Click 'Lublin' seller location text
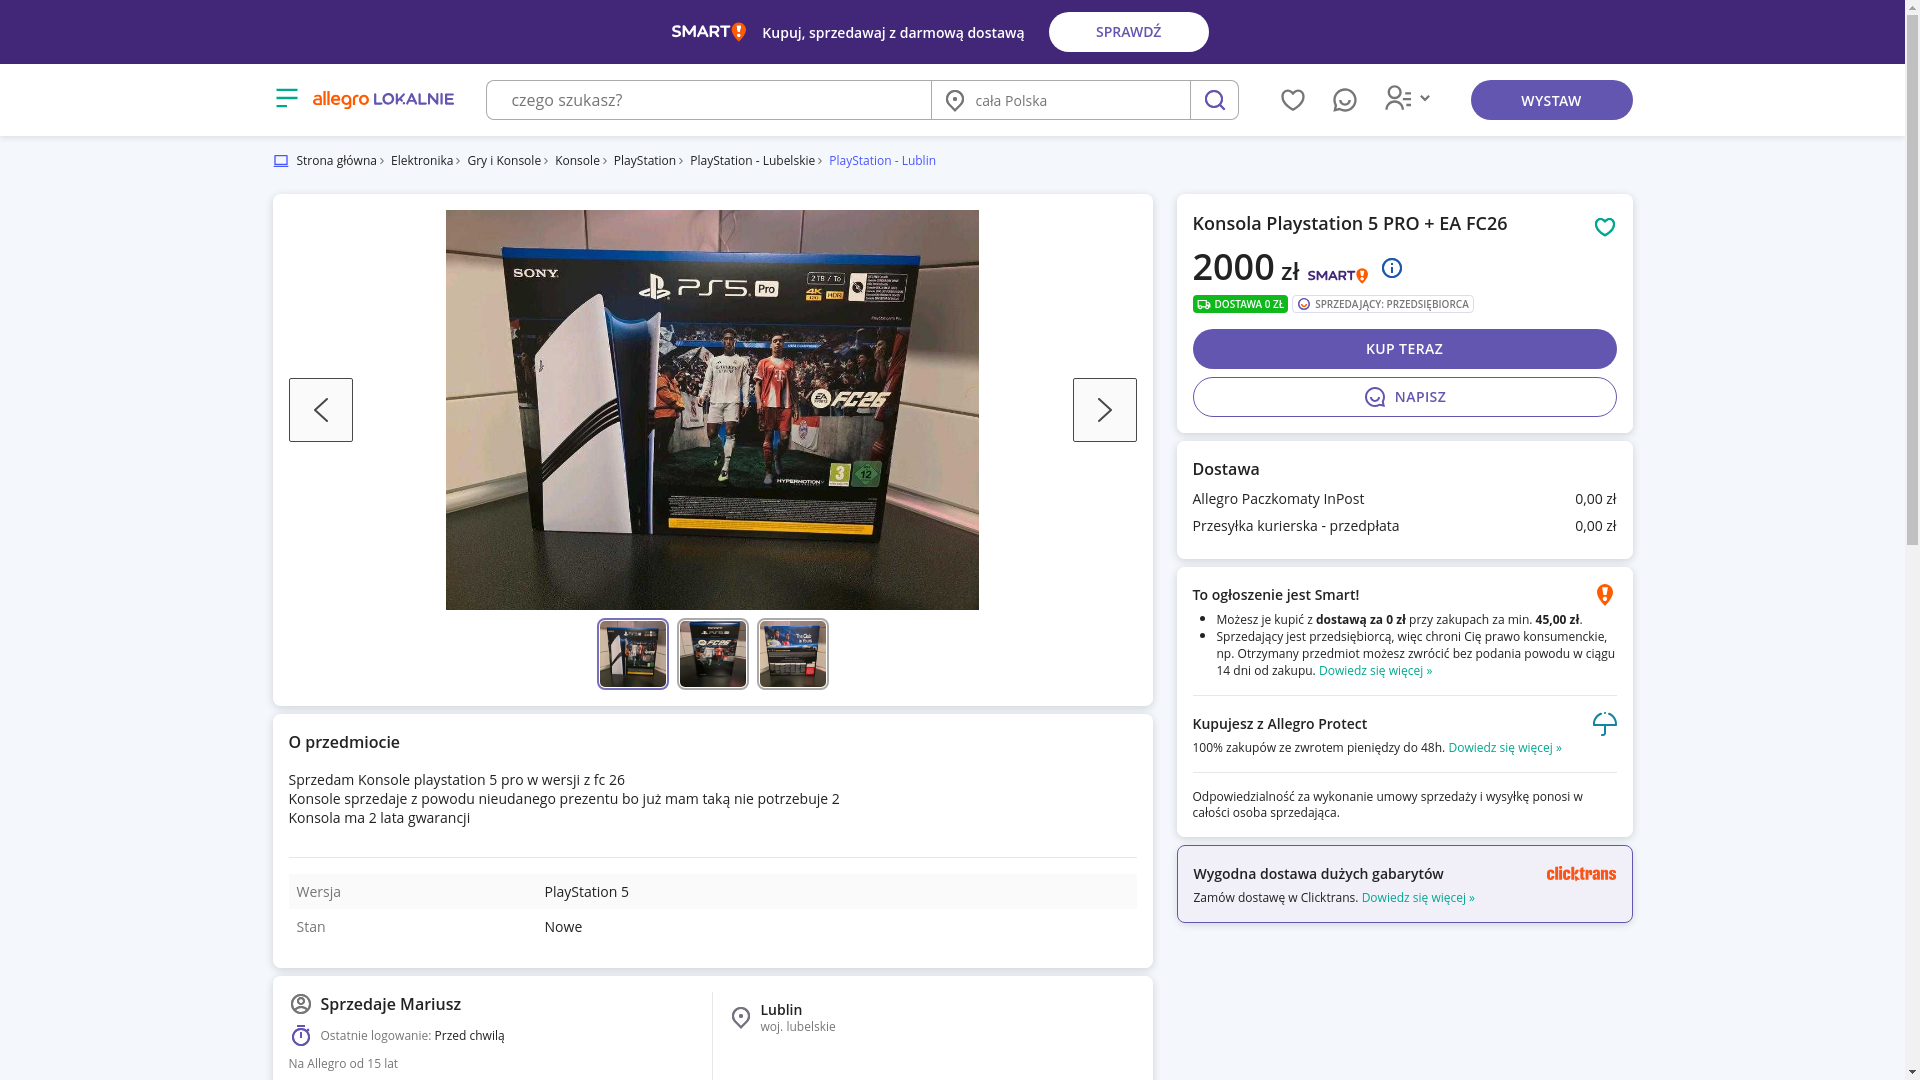The height and width of the screenshot is (1080, 1920). [781, 1010]
